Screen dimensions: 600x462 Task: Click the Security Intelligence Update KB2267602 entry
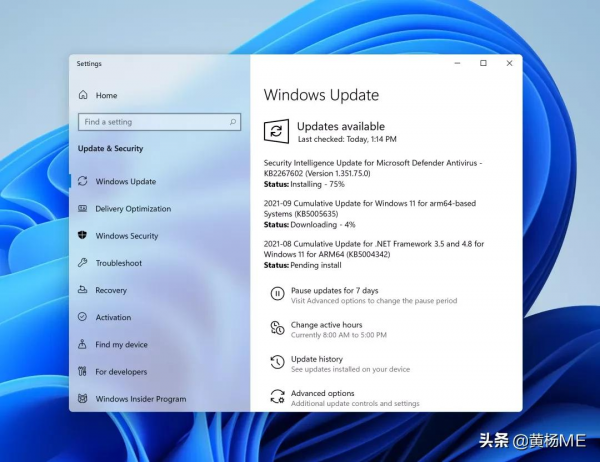click(373, 168)
